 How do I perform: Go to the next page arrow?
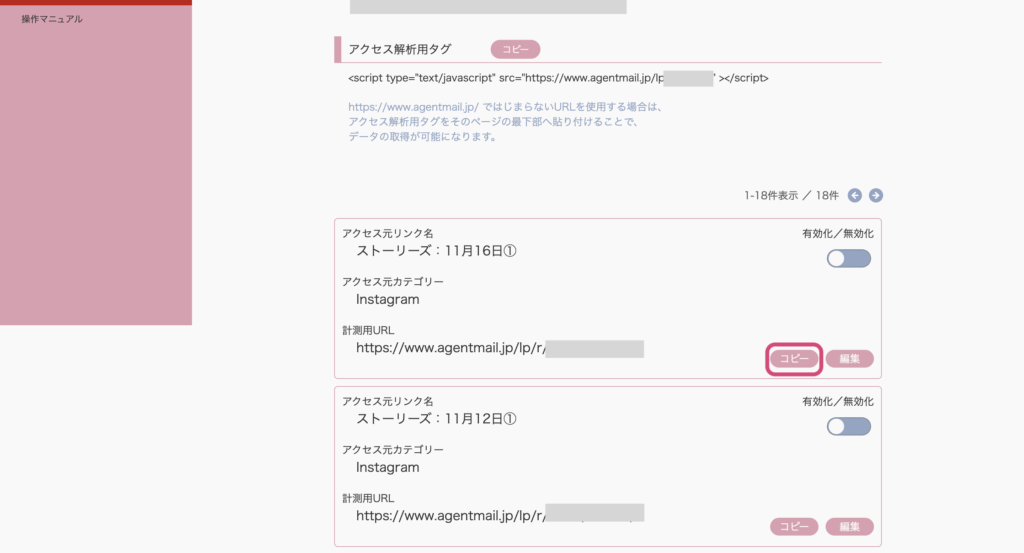click(x=876, y=195)
